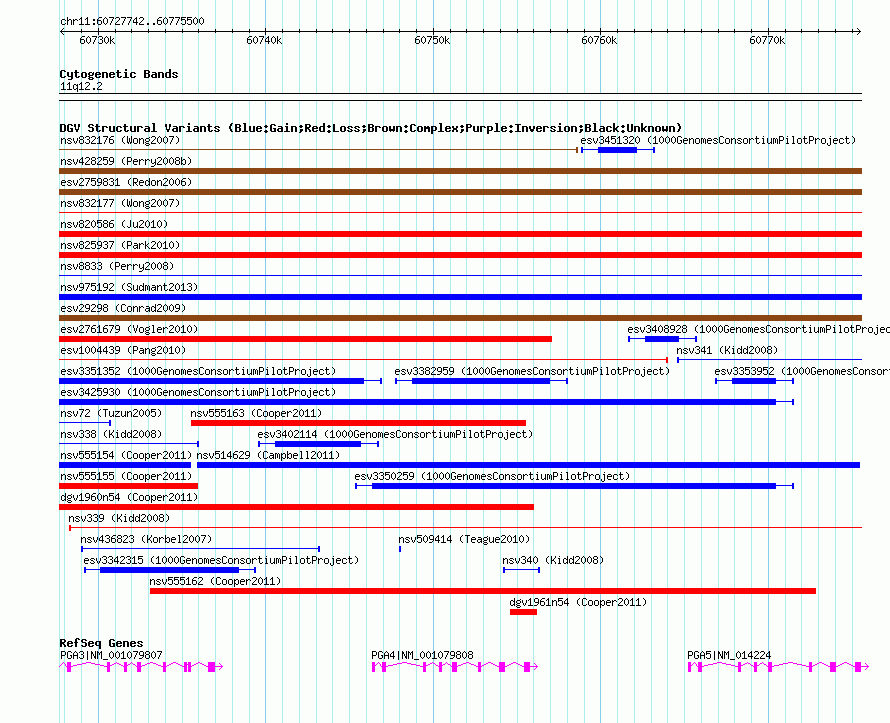Select nsv555154 (Cooper2011) label
Viewport: 890px width, 723px height.
(126, 455)
